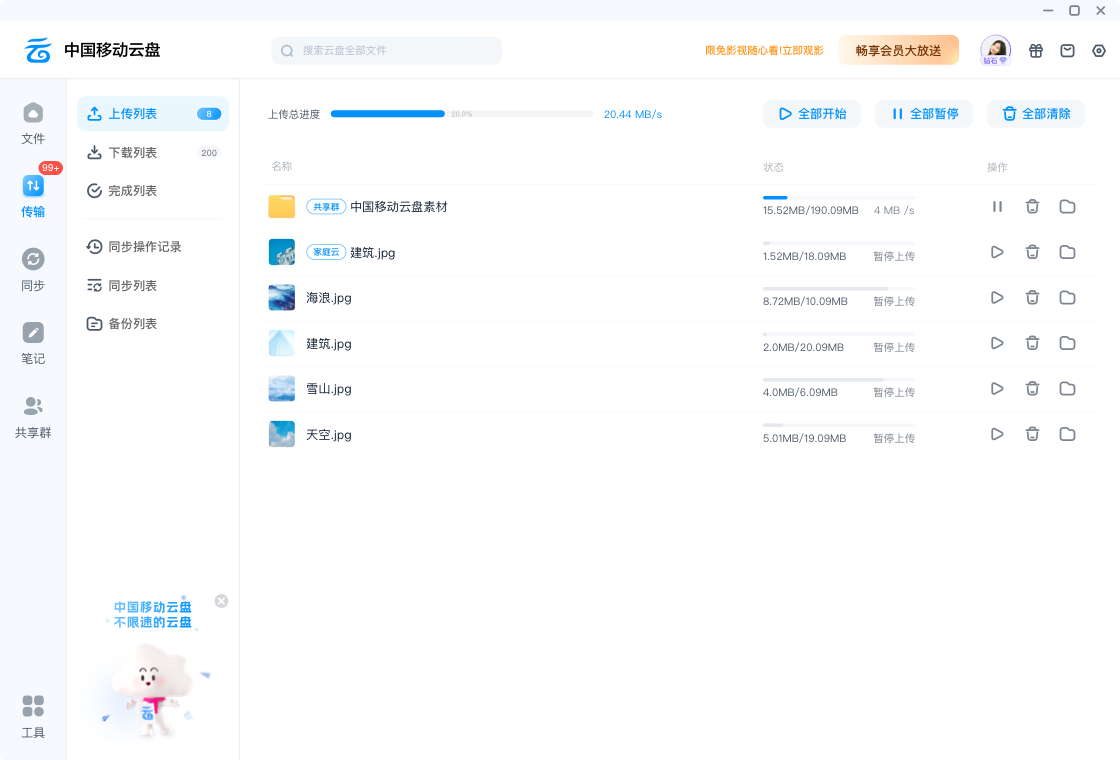
Task: Click the 全部暂停 button
Action: click(924, 114)
